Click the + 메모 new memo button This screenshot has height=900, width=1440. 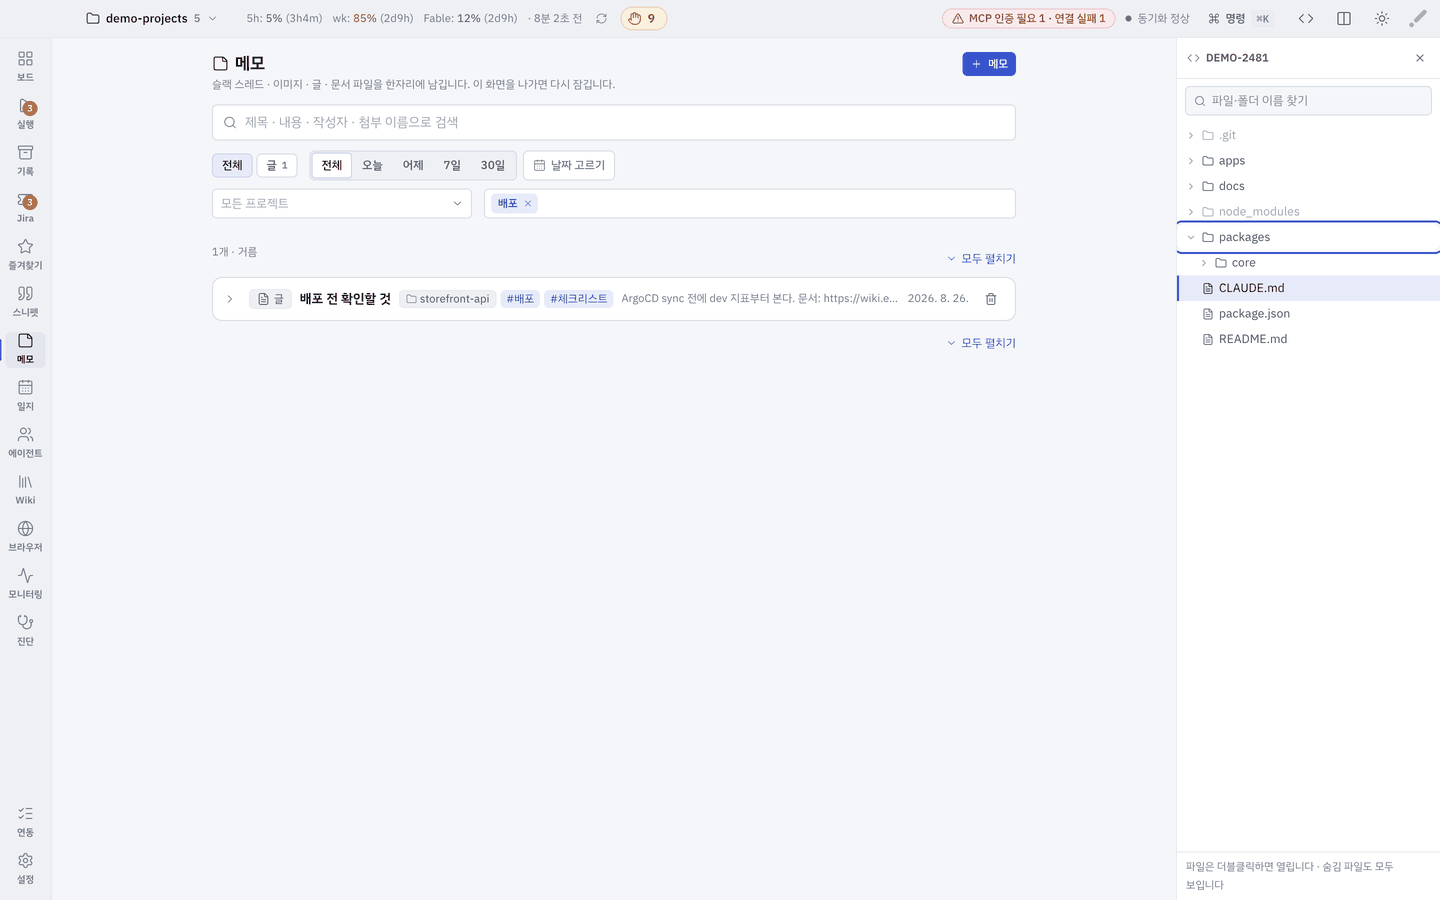click(x=989, y=64)
